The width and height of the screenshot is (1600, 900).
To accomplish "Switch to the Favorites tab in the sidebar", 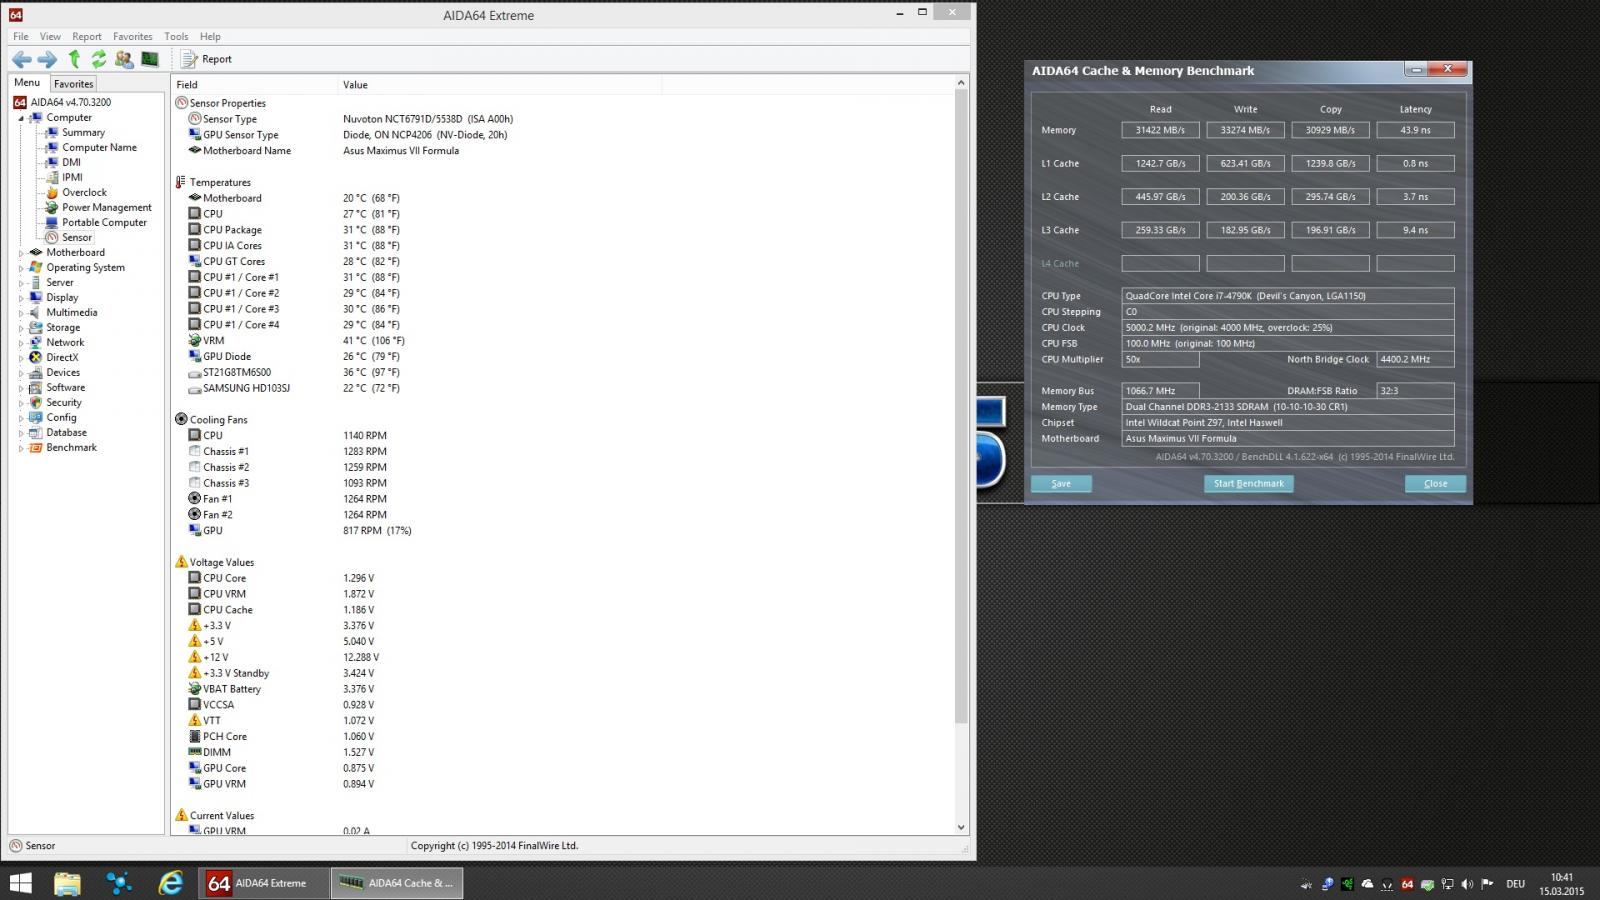I will coord(73,84).
